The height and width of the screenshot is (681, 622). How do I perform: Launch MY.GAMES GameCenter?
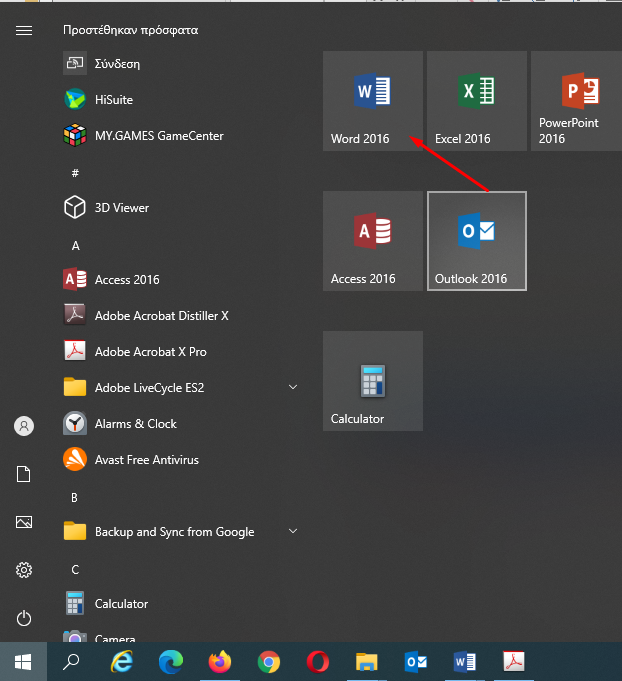[x=180, y=136]
